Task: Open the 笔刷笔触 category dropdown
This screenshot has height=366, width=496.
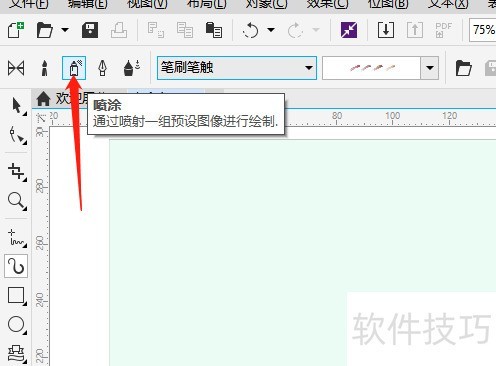Action: pos(237,68)
